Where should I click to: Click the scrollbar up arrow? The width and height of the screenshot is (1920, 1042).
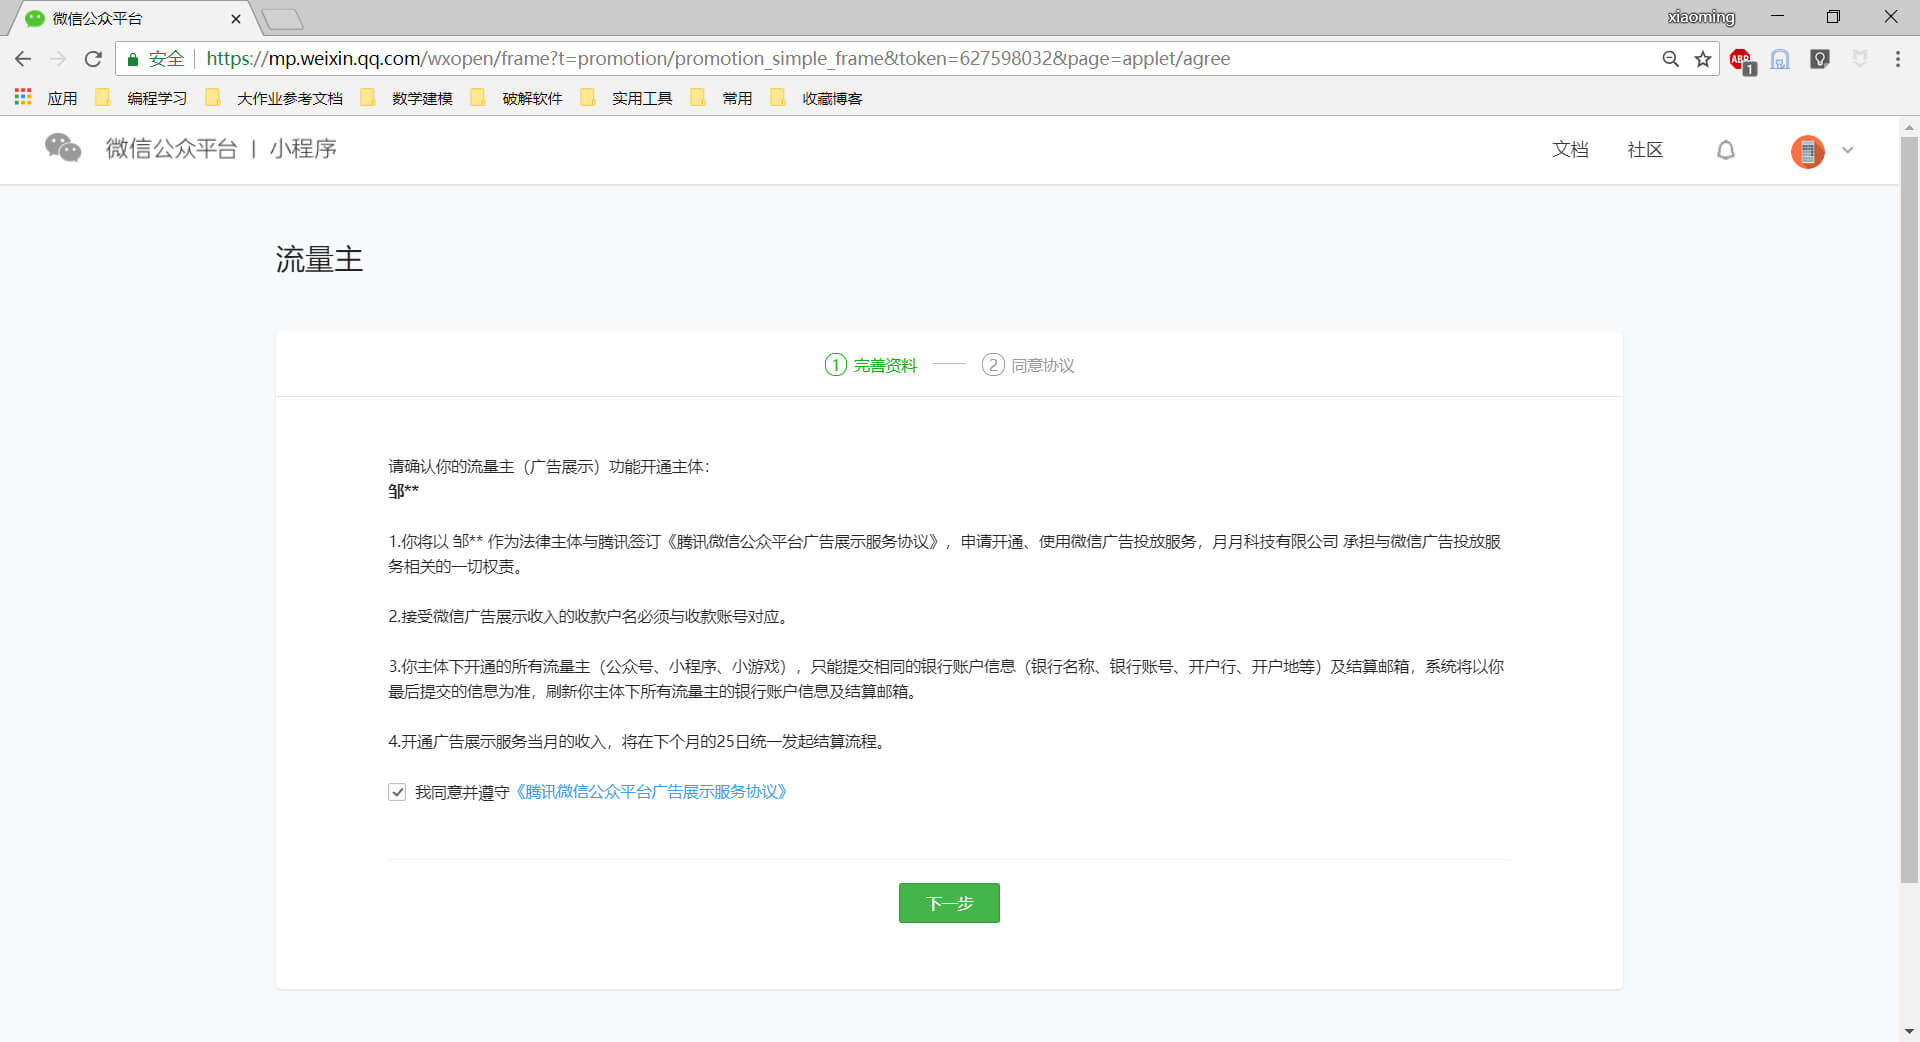[x=1909, y=127]
